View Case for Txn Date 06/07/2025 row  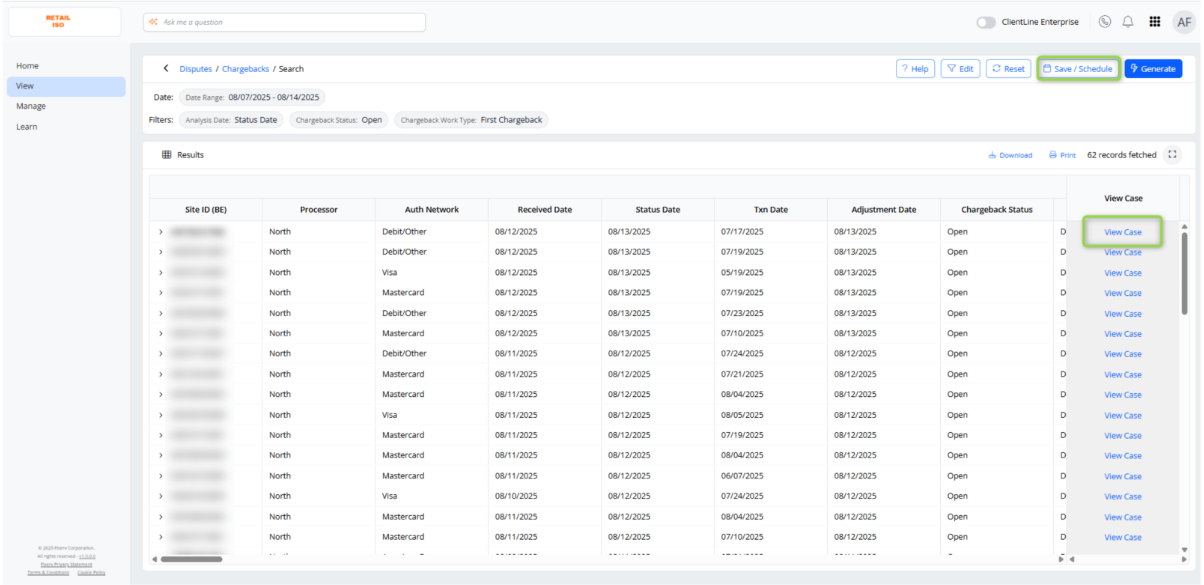tap(1122, 477)
